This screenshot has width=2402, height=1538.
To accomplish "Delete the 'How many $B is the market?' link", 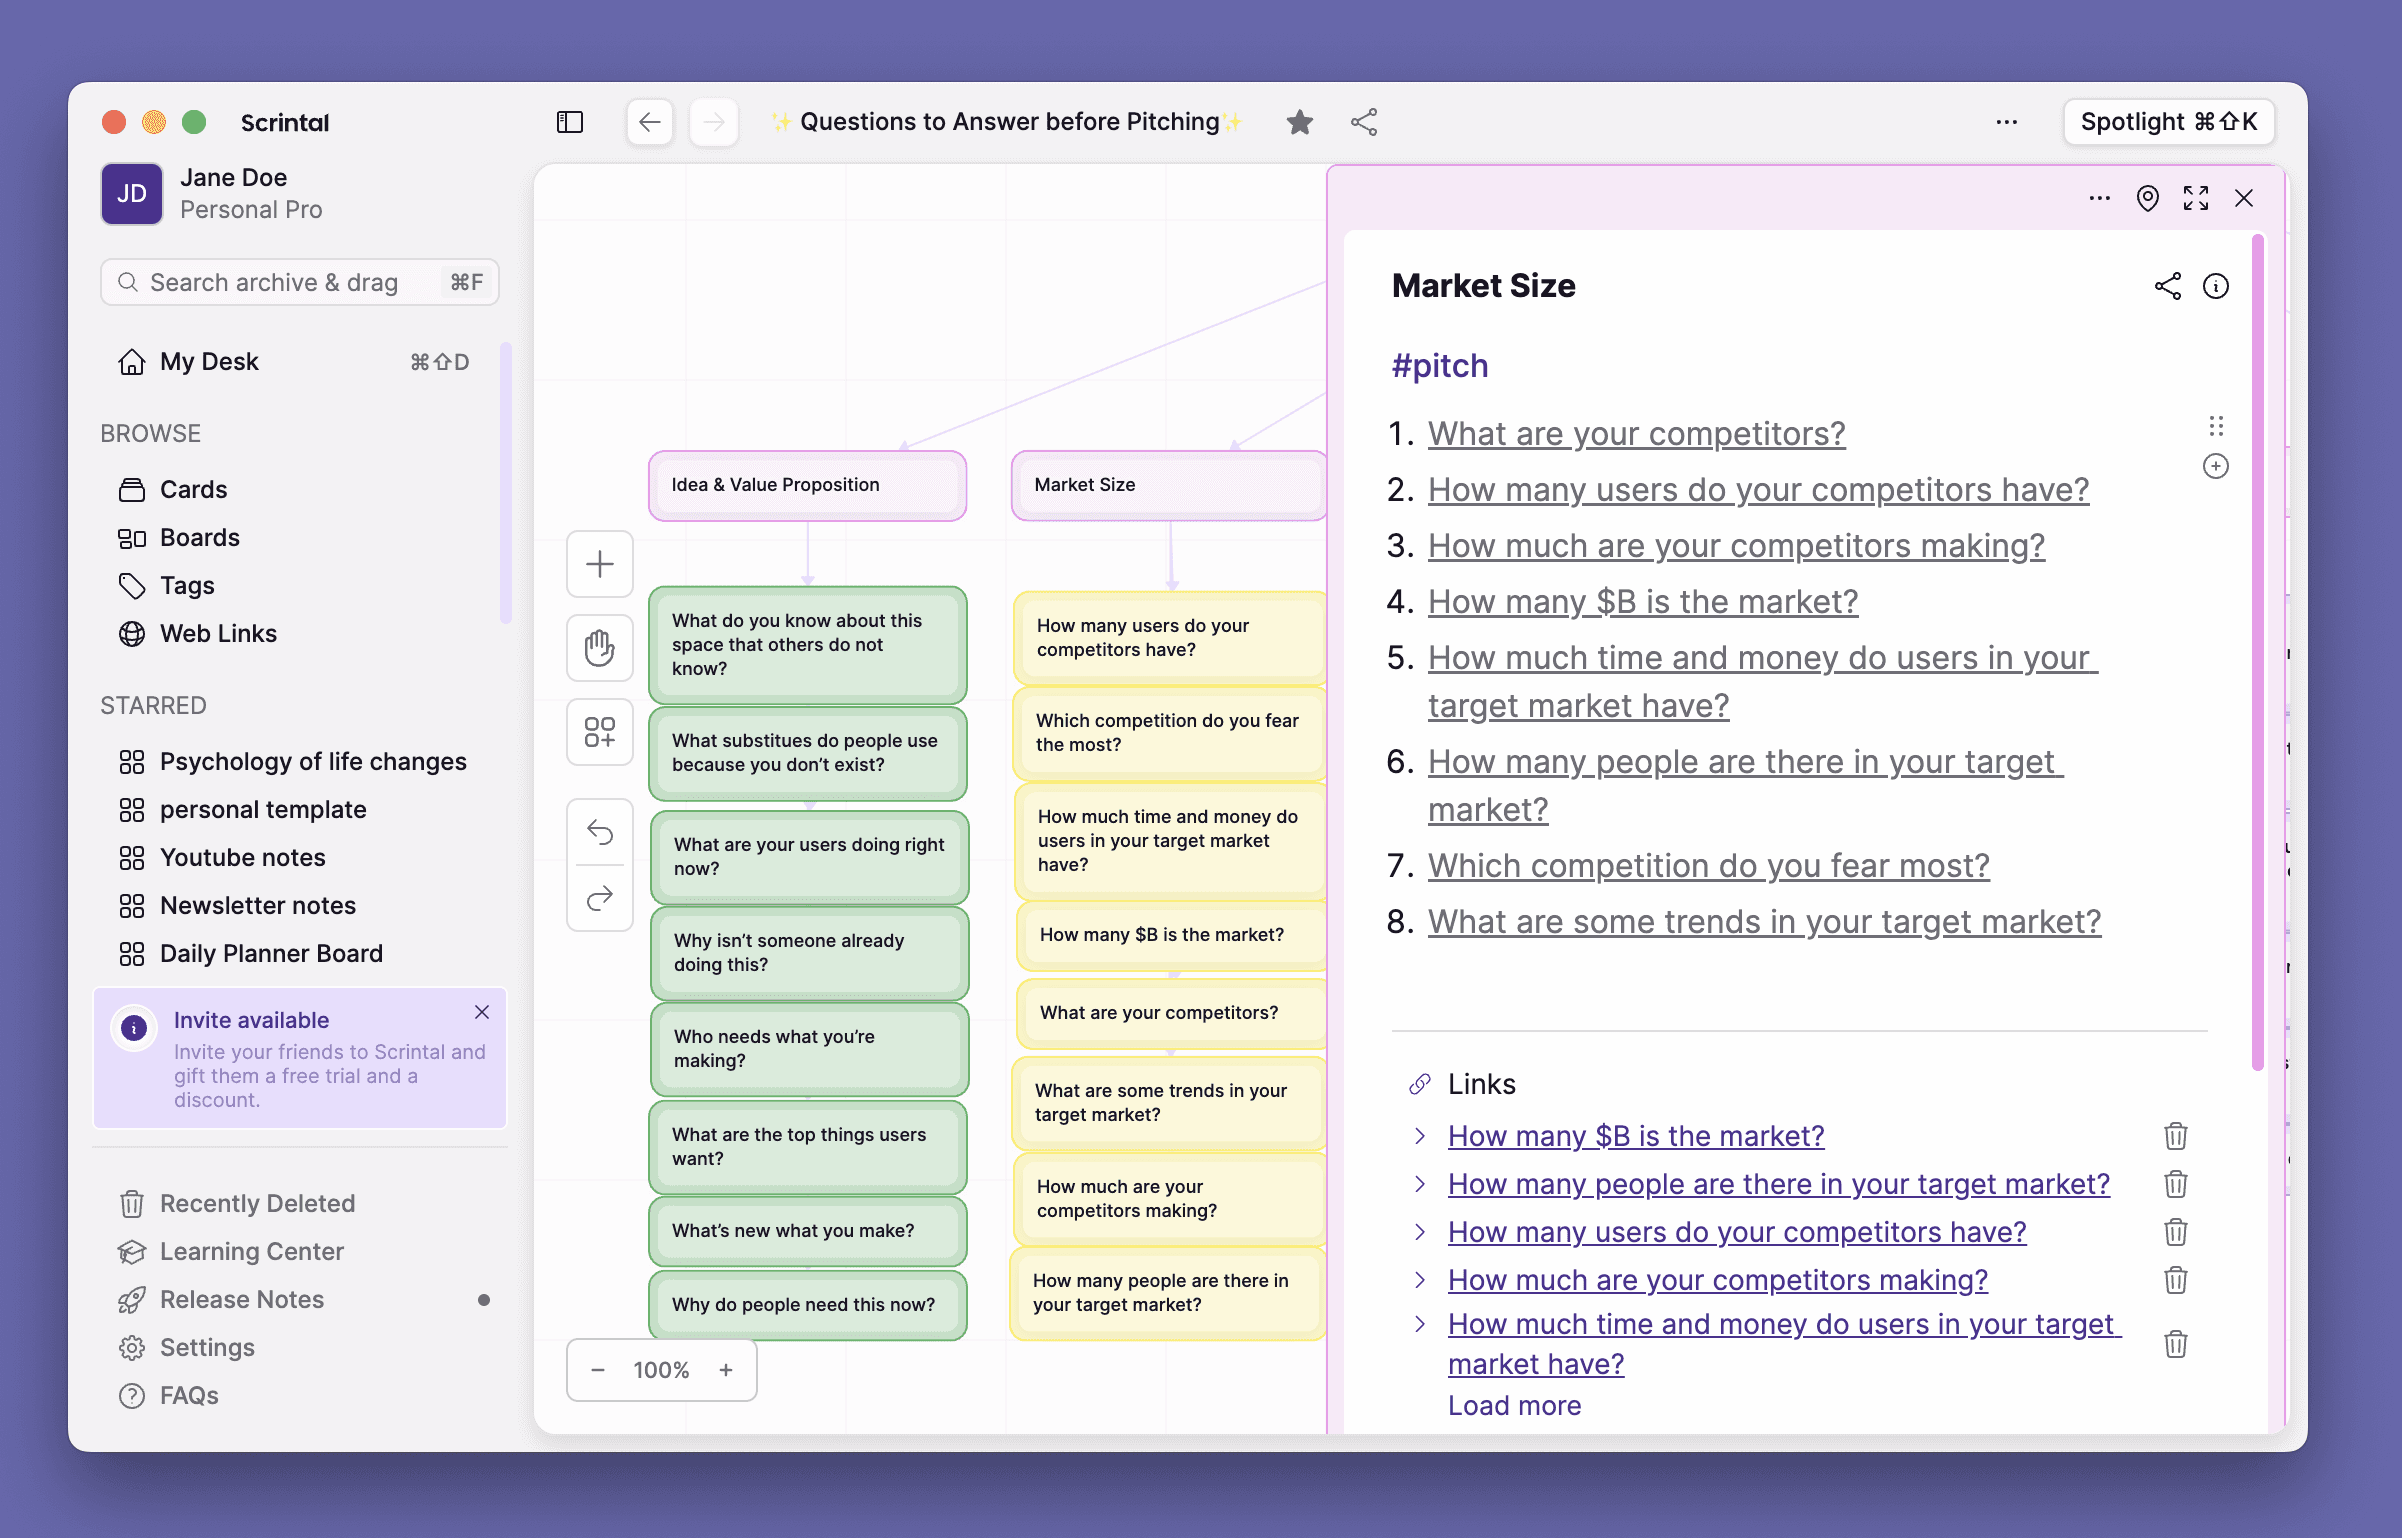I will click(2175, 1136).
